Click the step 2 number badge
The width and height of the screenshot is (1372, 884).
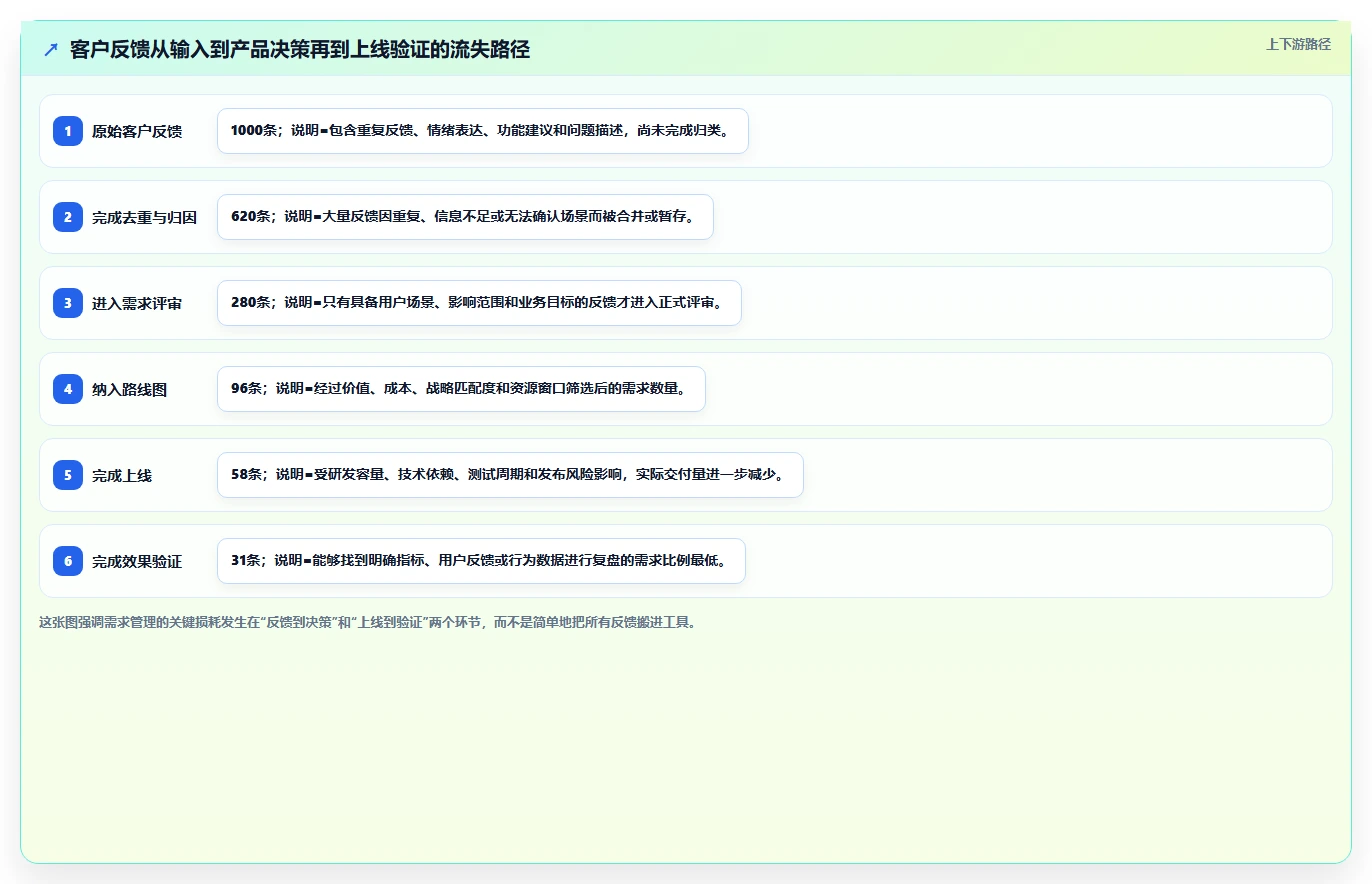point(68,217)
